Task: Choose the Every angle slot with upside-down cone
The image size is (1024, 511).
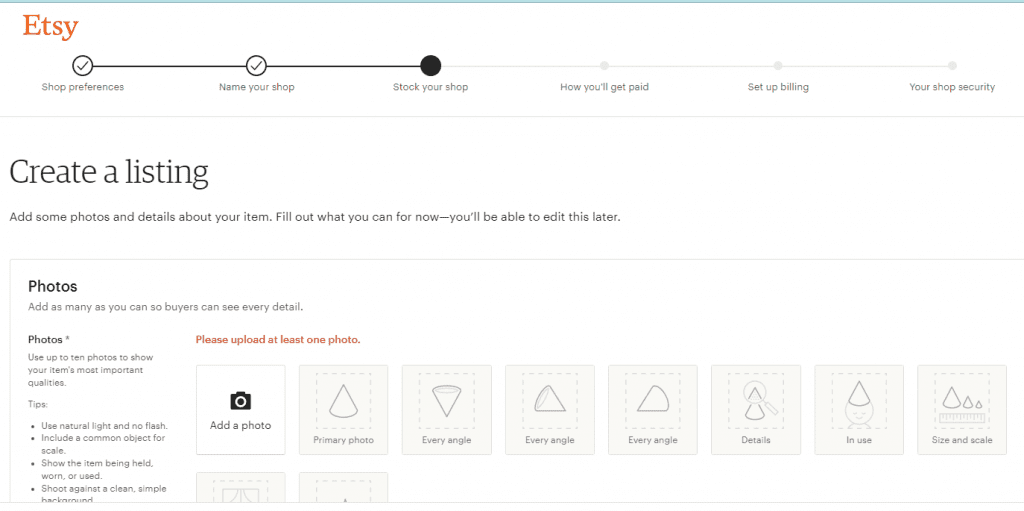Action: [x=446, y=409]
